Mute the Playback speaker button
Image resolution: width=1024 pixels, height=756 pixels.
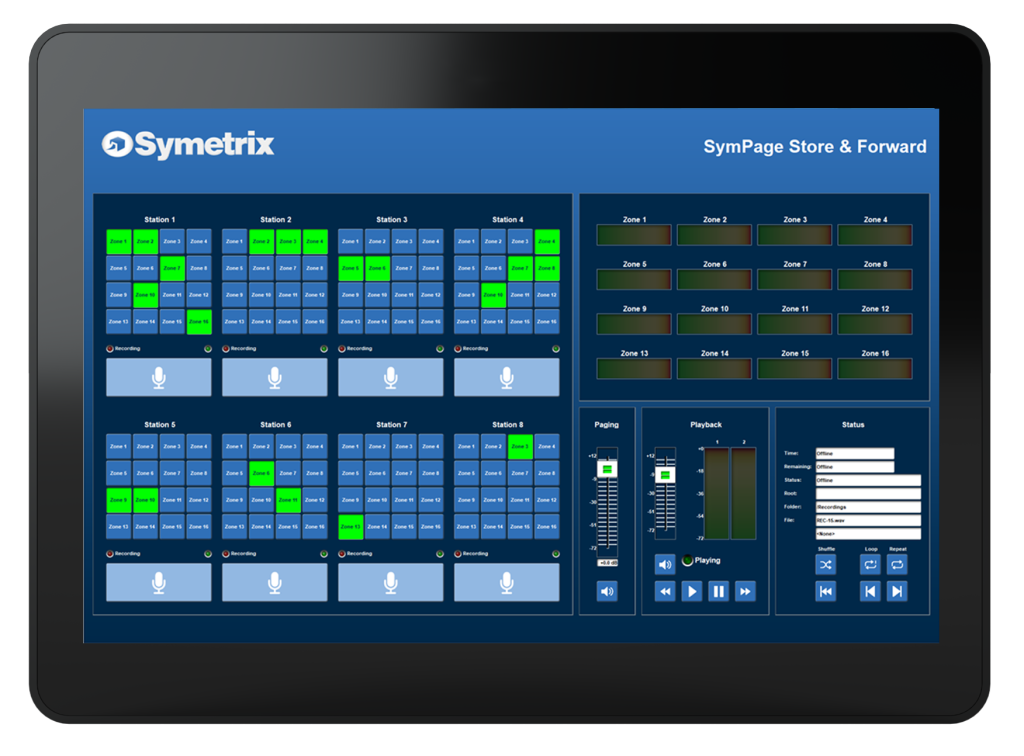point(665,565)
